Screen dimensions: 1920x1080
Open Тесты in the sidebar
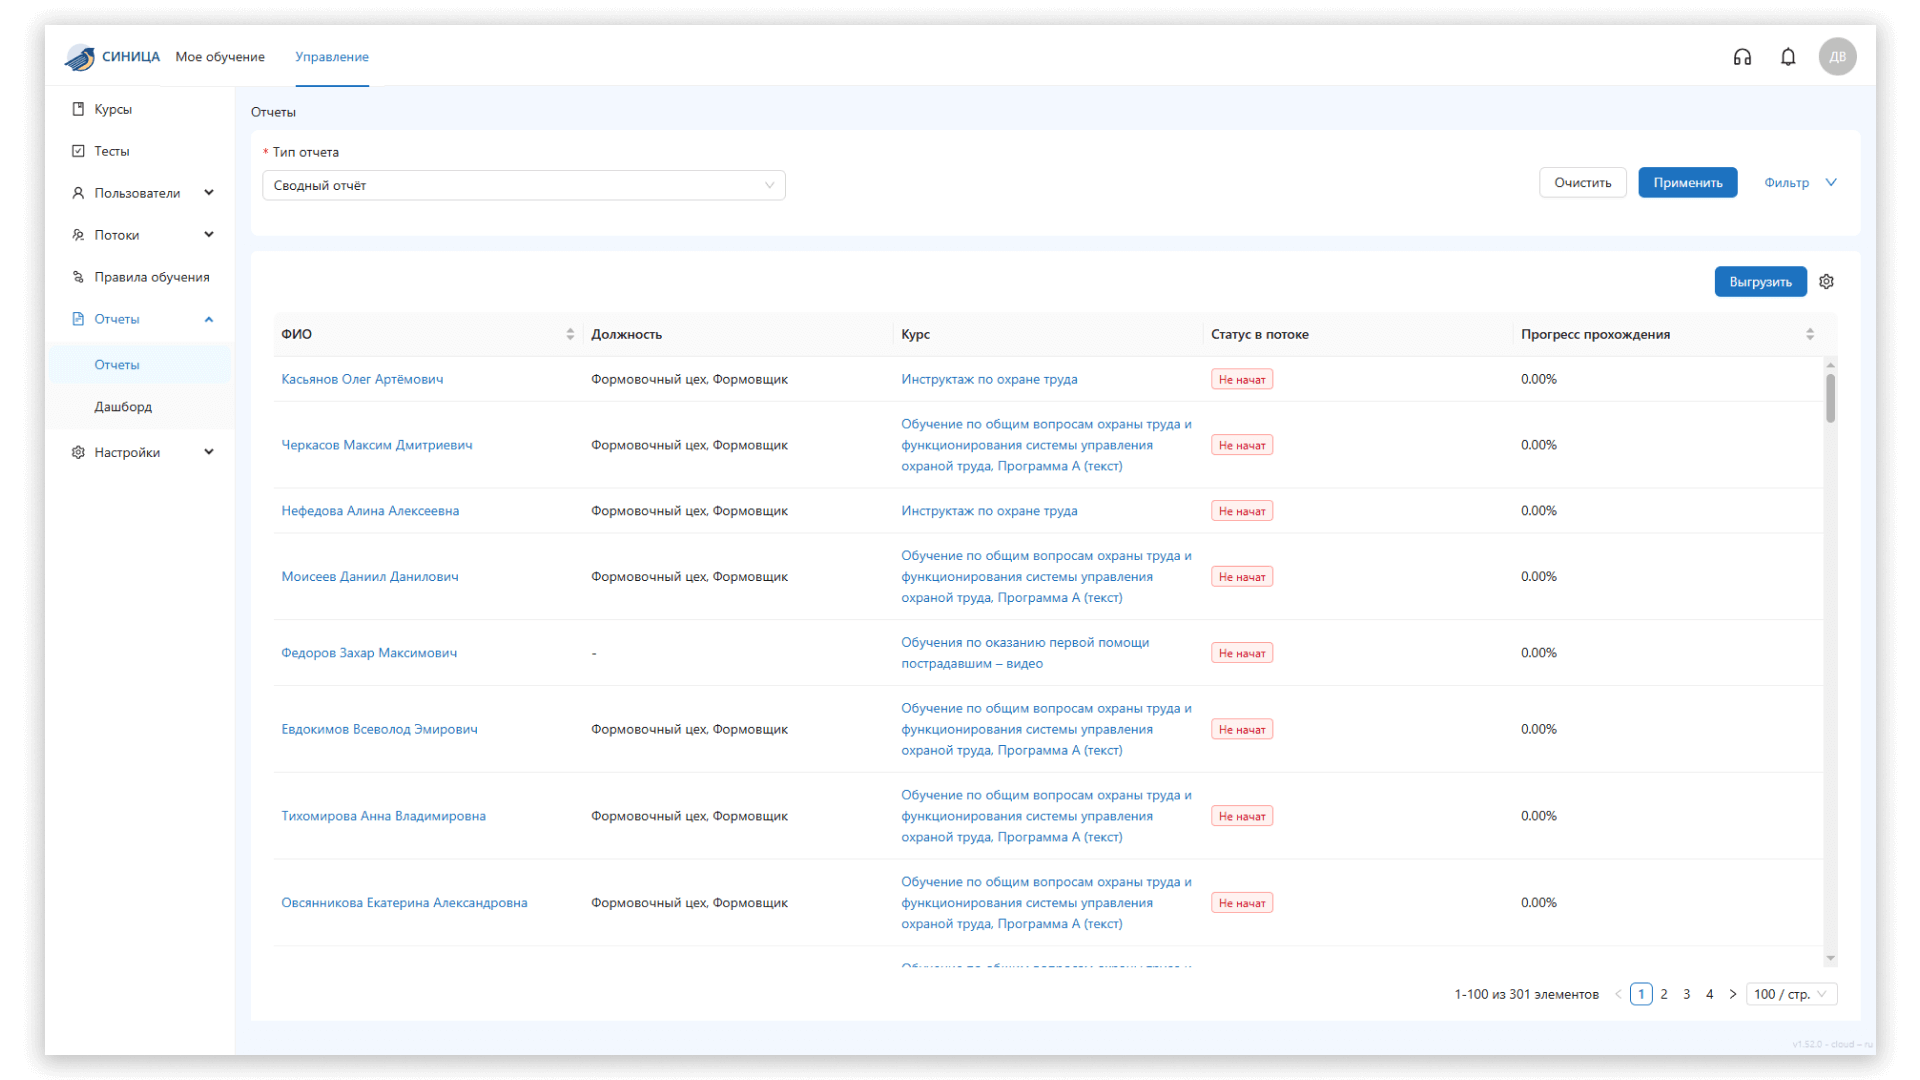point(112,151)
